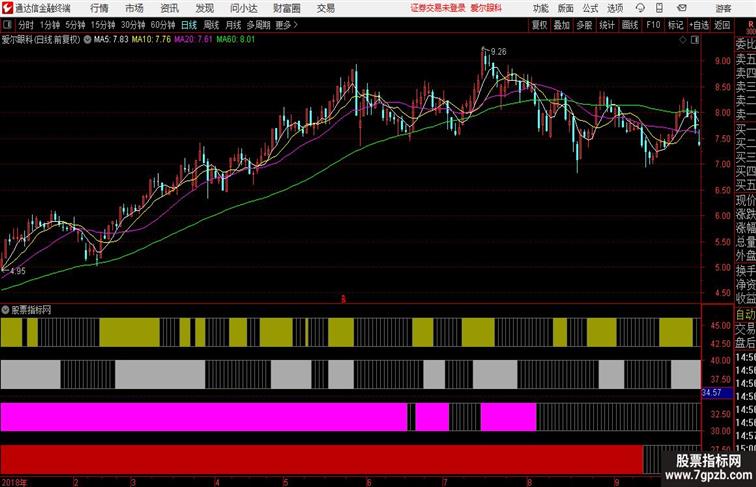The height and width of the screenshot is (487, 756).
Task: Expand the 更多 periods list
Action: pos(286,25)
